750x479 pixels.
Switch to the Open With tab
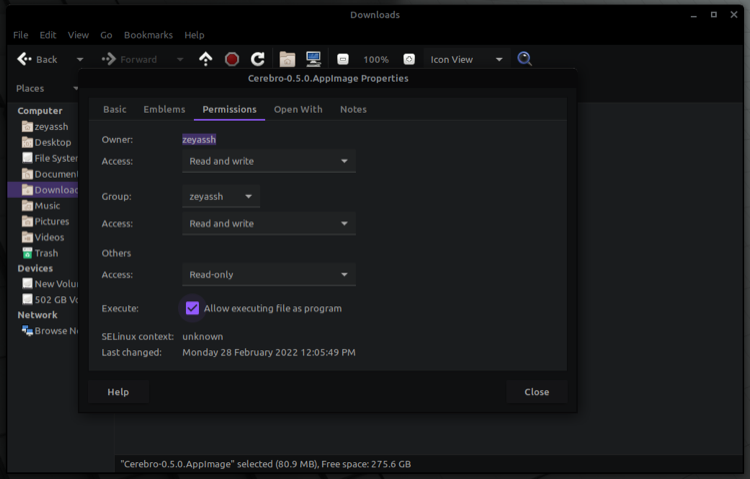tap(298, 109)
